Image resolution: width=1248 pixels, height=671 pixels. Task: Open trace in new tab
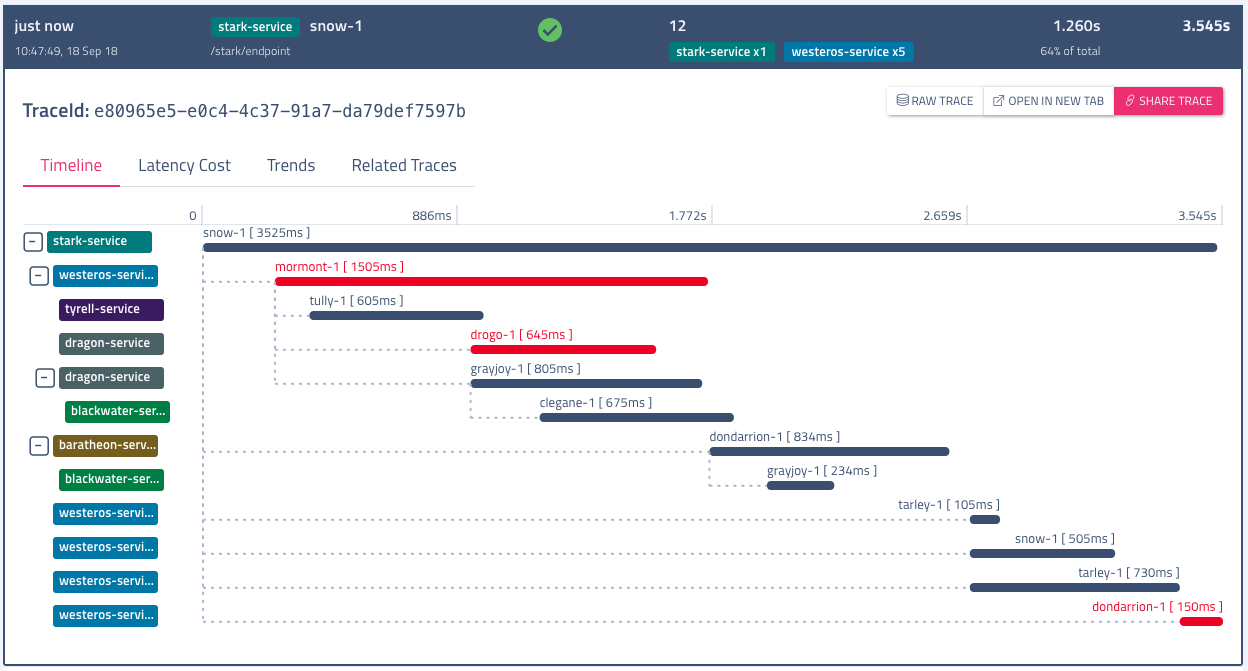[x=1048, y=101]
